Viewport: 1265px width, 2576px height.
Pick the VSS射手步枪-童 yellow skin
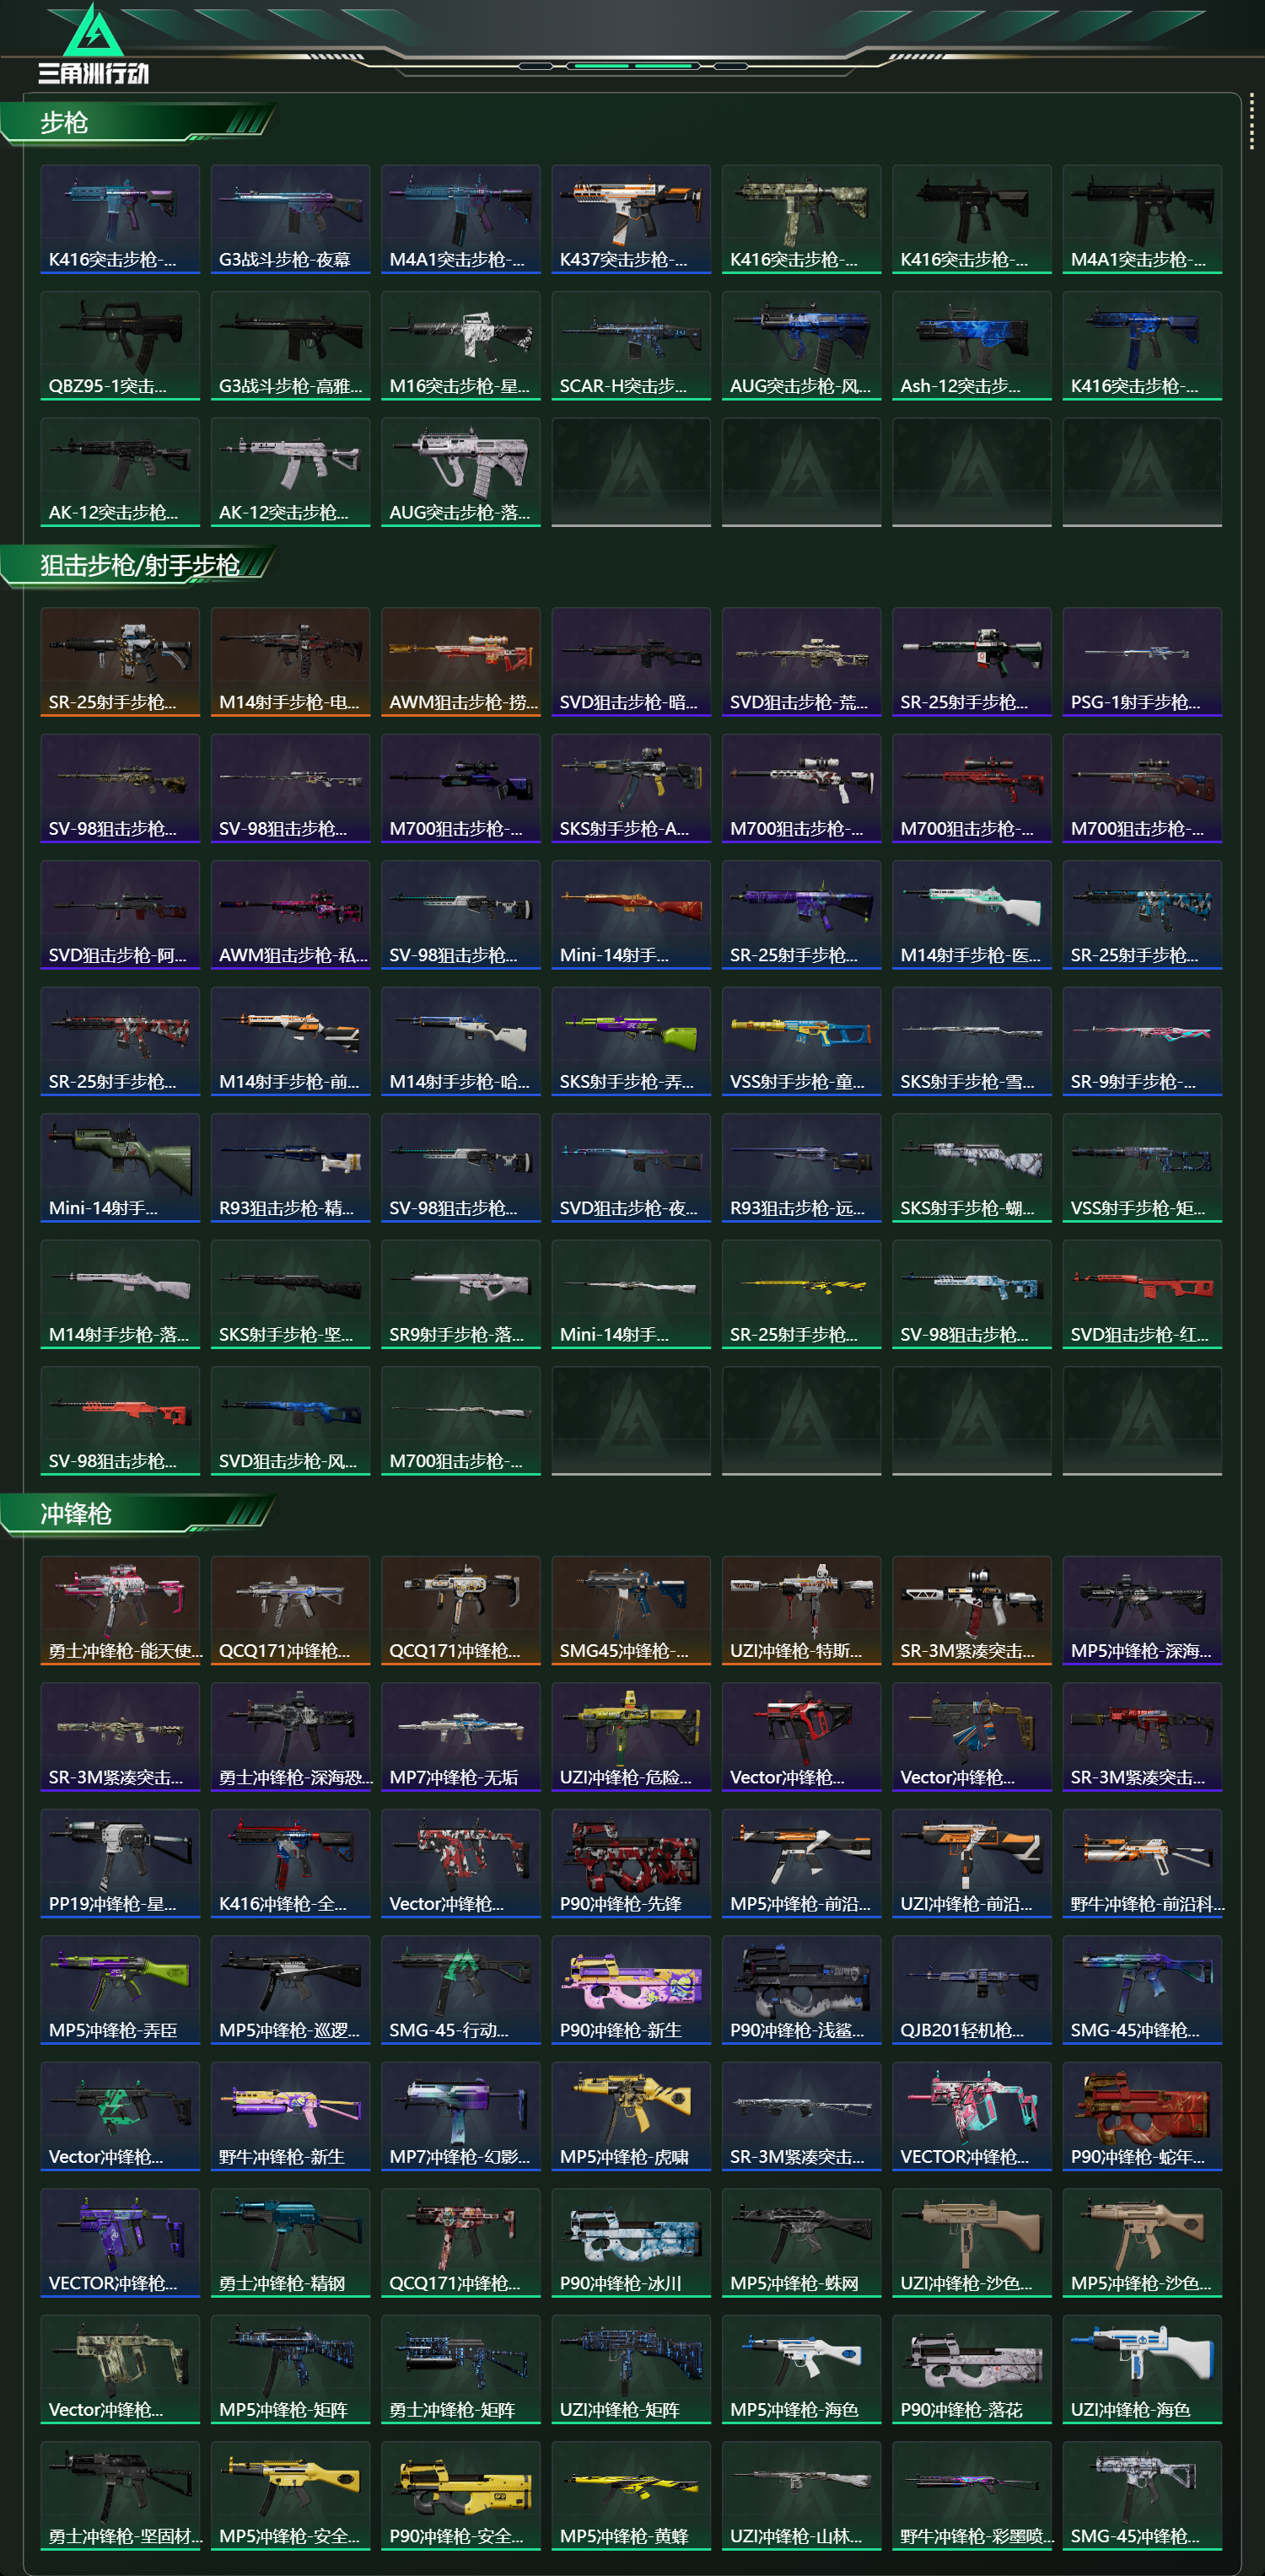[801, 1041]
